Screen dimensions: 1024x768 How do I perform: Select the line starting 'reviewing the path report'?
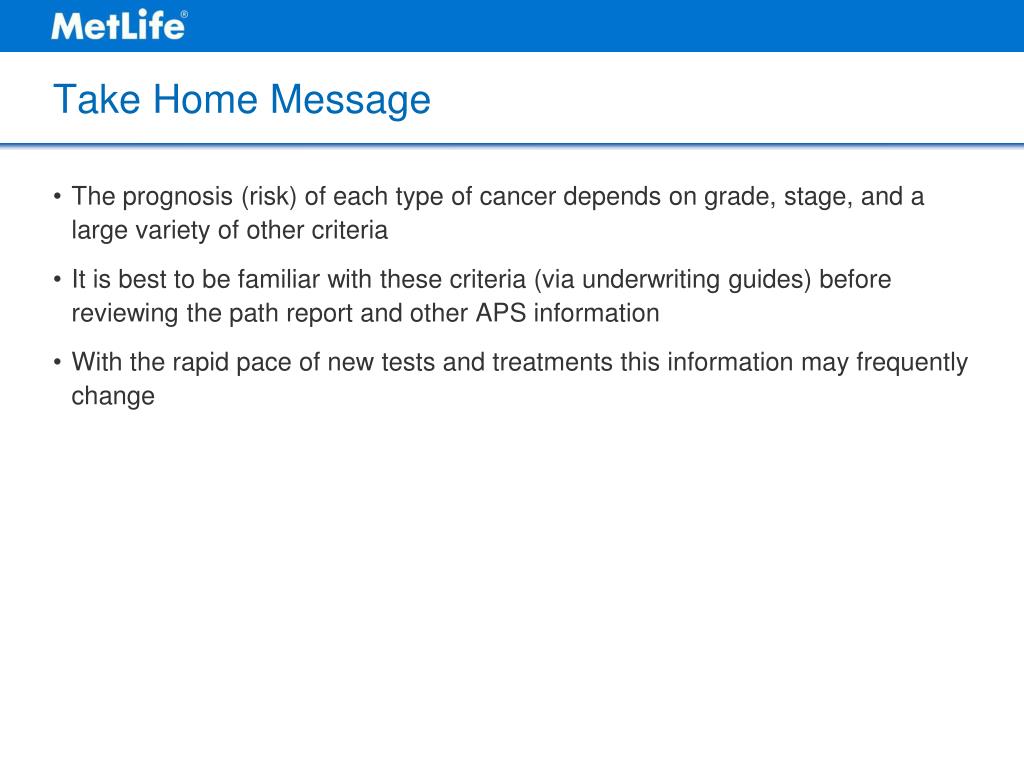click(366, 313)
